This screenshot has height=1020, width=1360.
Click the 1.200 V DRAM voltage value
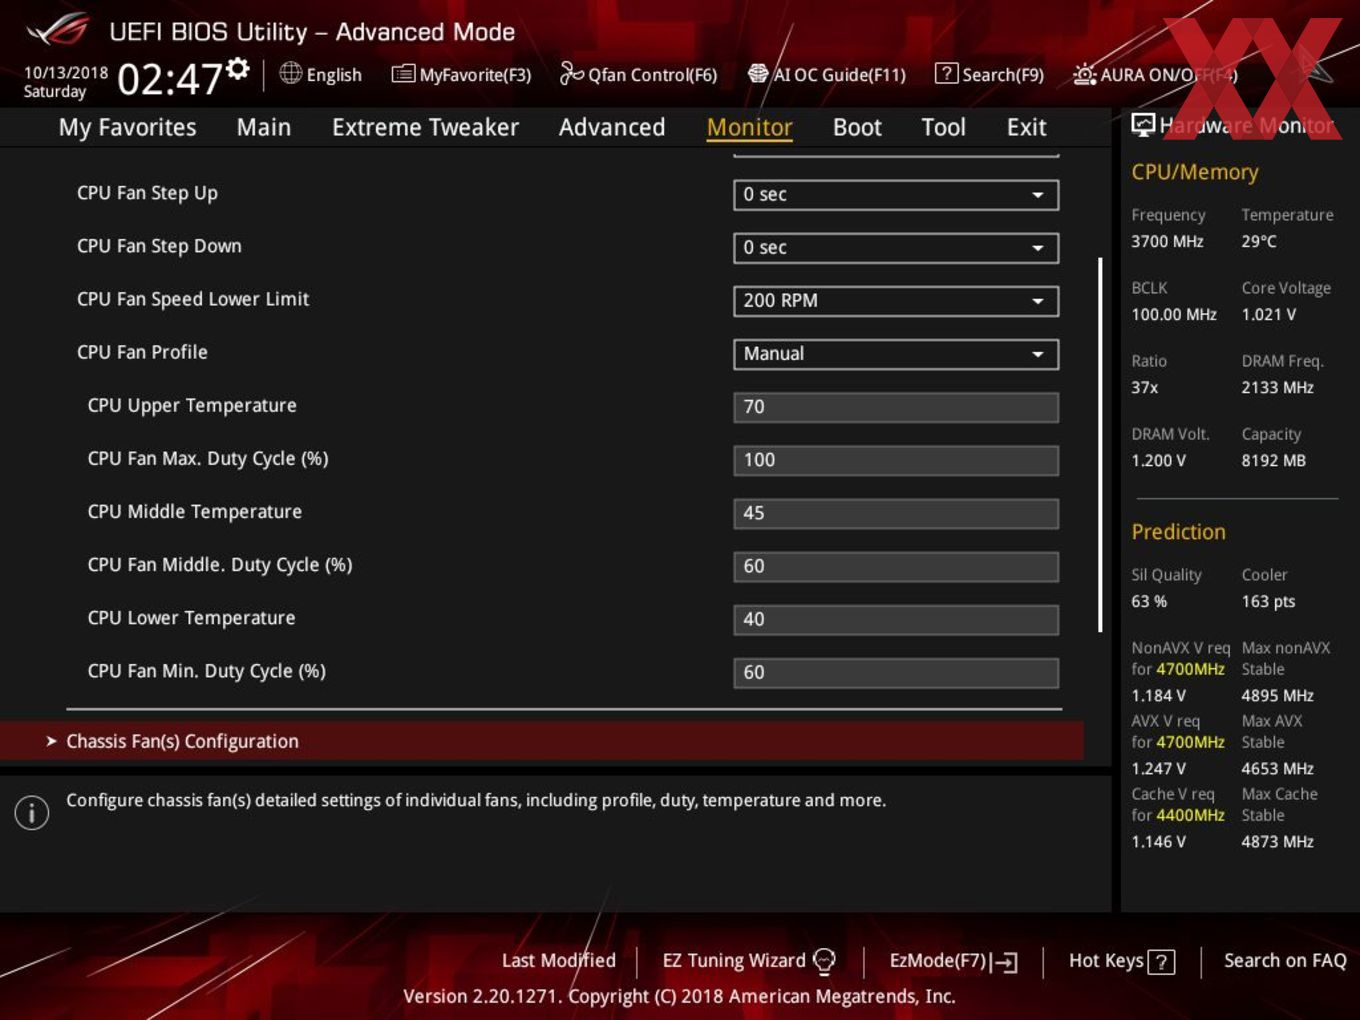tap(1158, 460)
